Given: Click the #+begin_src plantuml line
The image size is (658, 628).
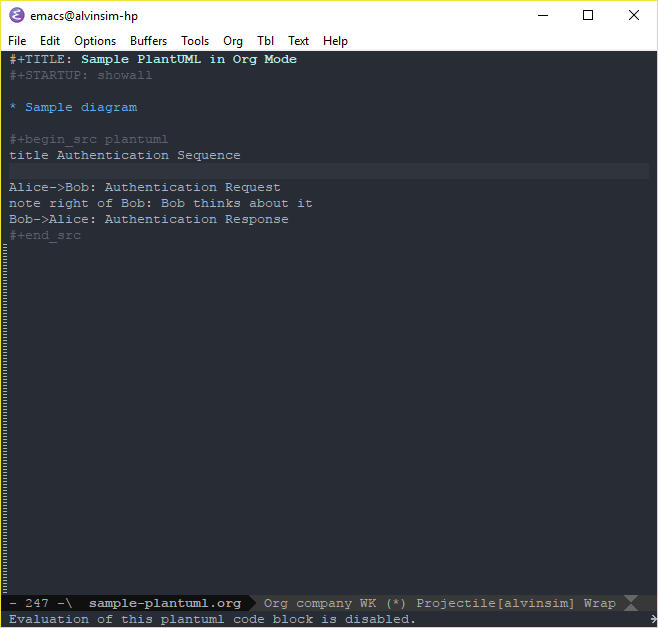Looking at the screenshot, I should (89, 139).
